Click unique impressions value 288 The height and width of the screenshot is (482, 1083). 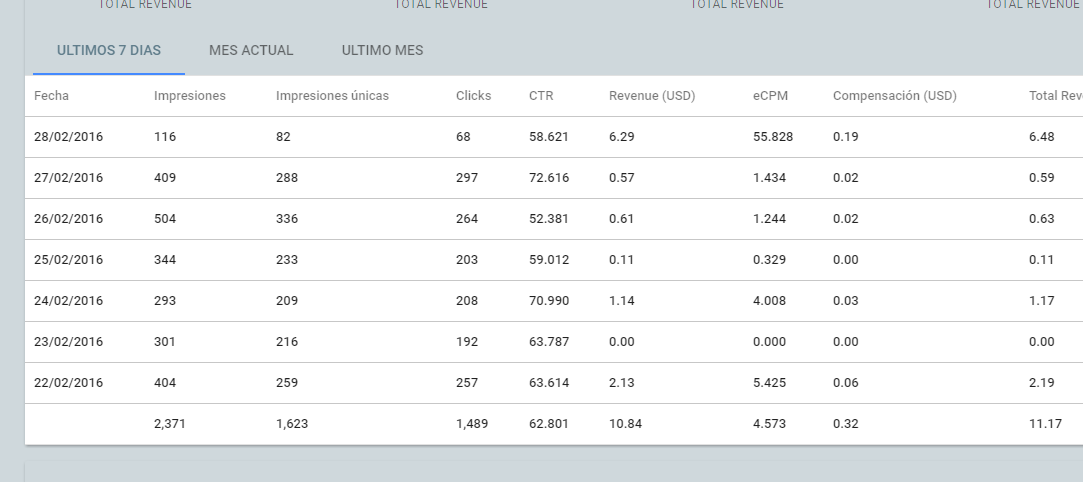pyautogui.click(x=287, y=177)
